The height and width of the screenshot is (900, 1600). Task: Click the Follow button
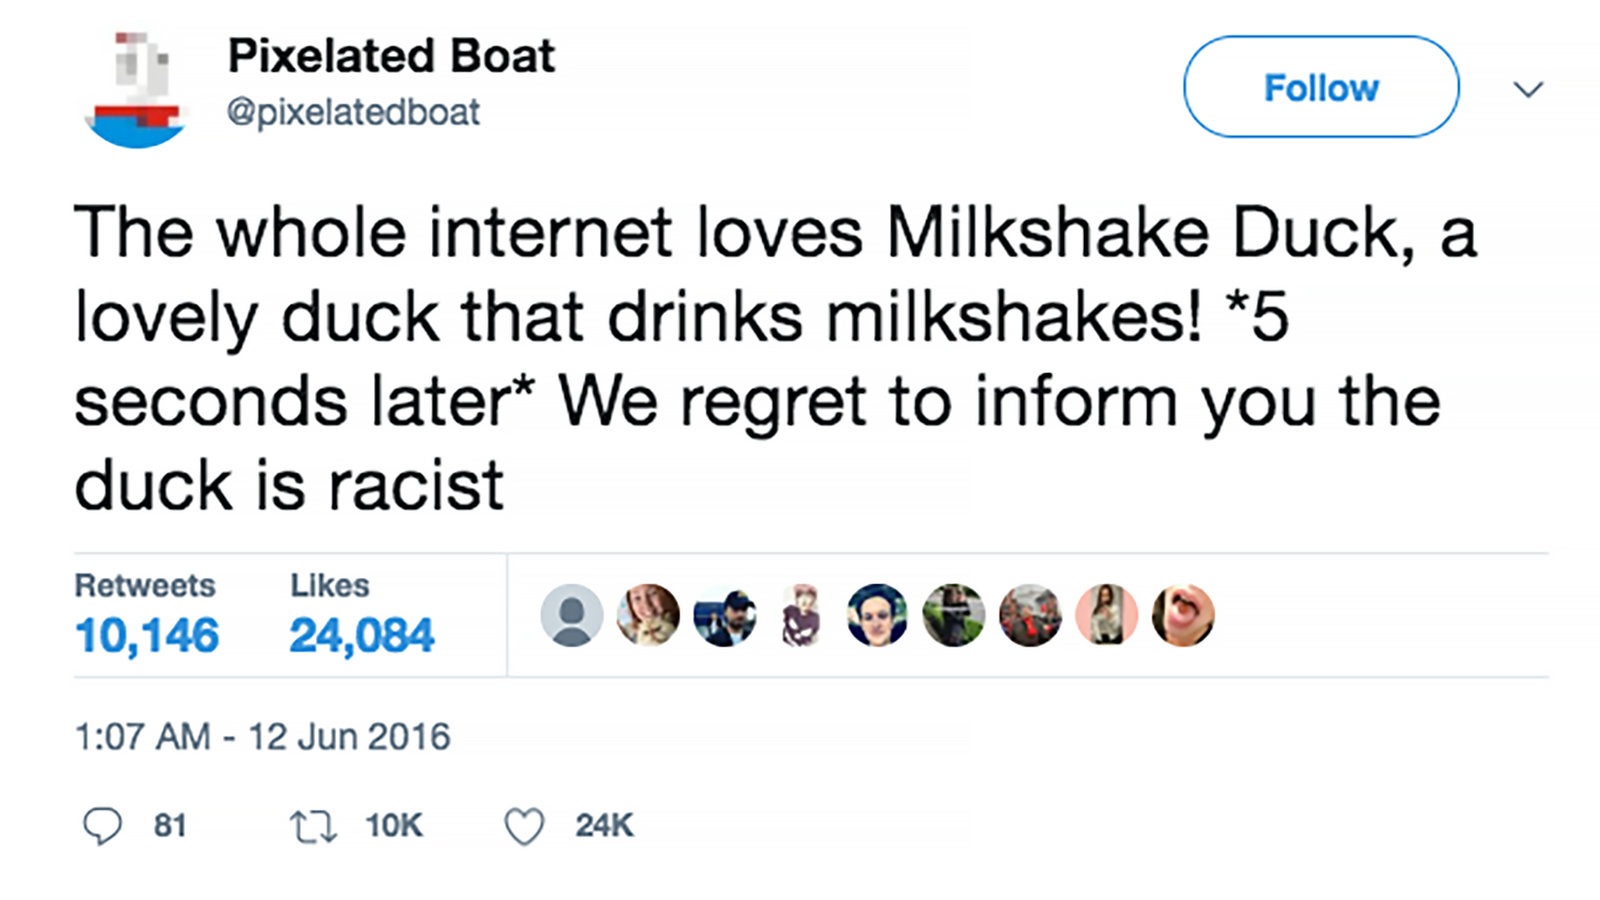[x=1320, y=87]
